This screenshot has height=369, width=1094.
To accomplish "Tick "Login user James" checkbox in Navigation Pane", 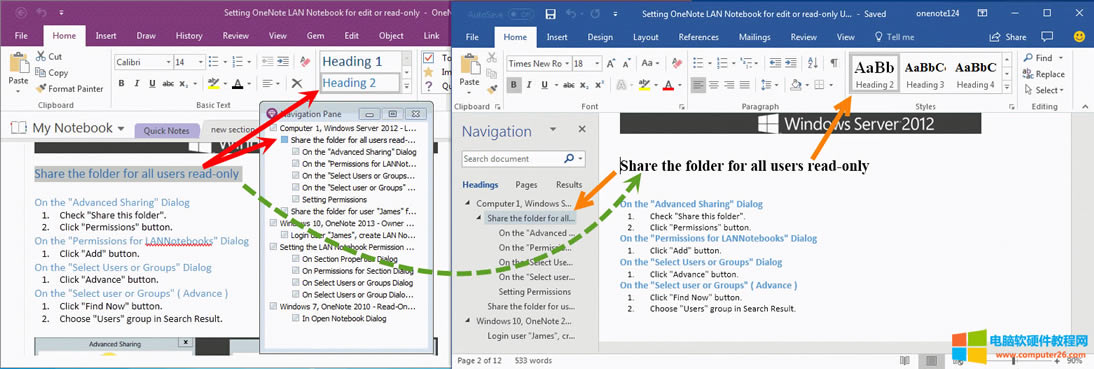I will click(285, 235).
